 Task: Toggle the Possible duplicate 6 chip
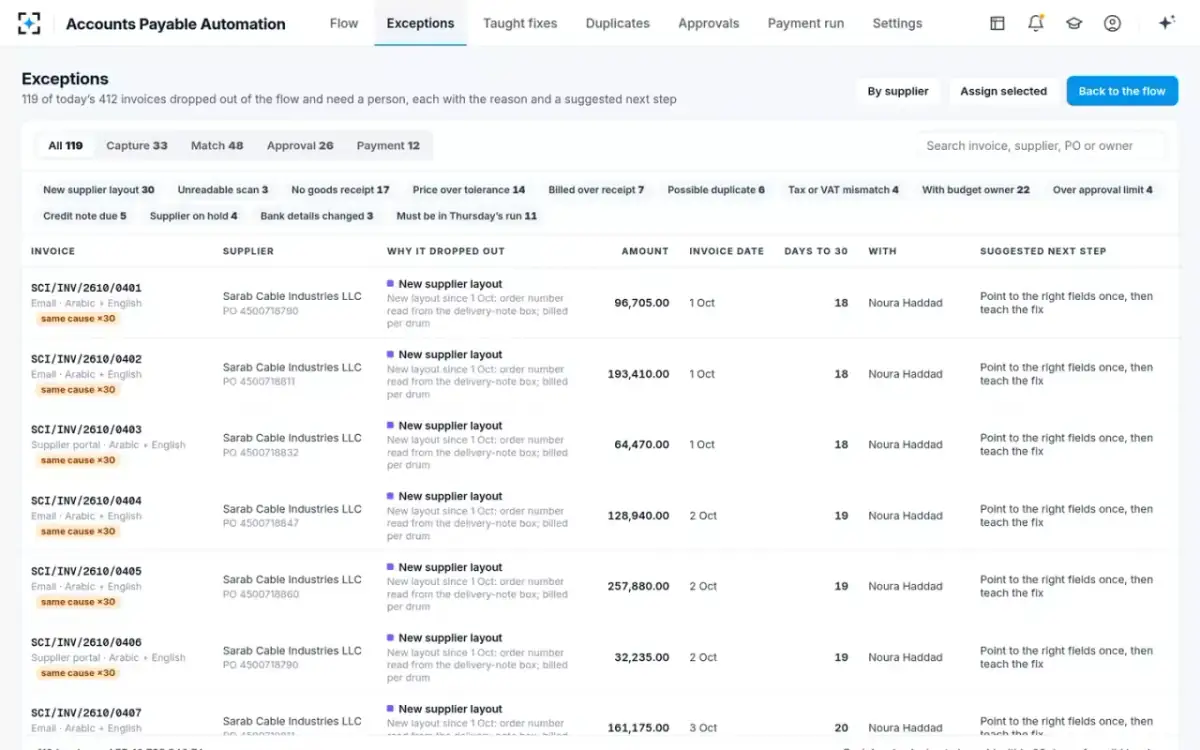click(x=716, y=190)
